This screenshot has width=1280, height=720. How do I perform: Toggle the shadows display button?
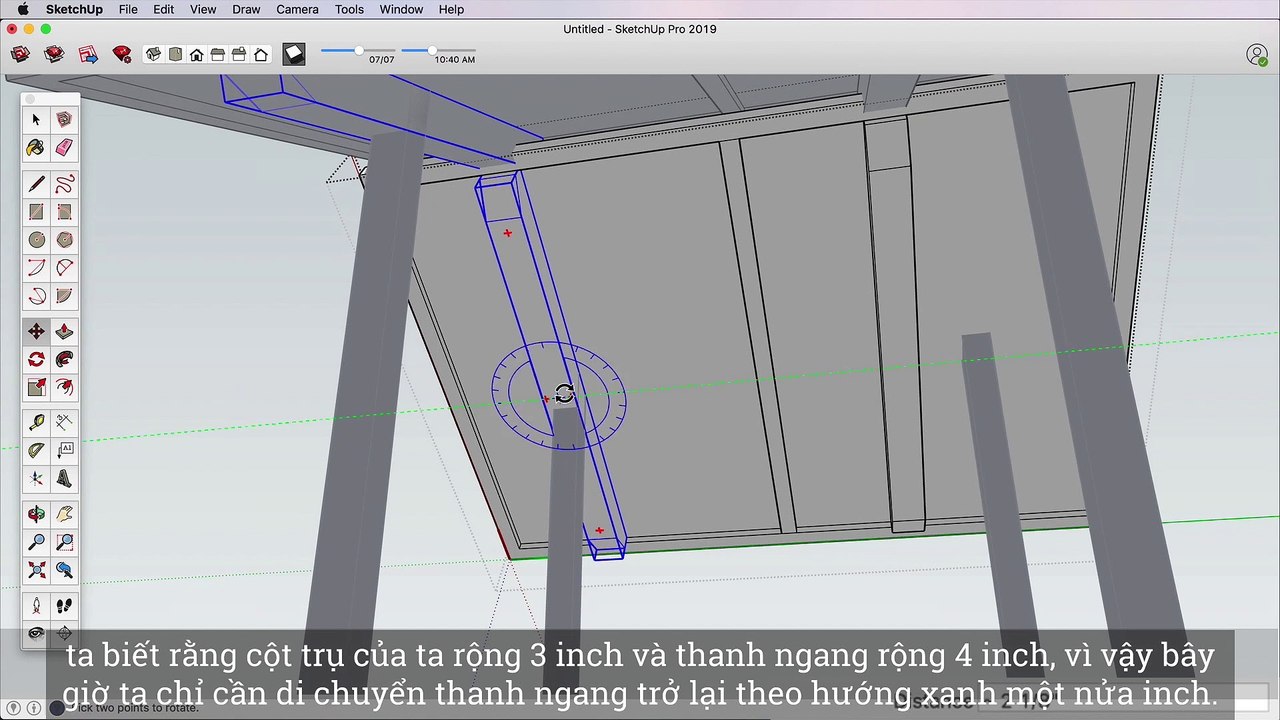[293, 54]
